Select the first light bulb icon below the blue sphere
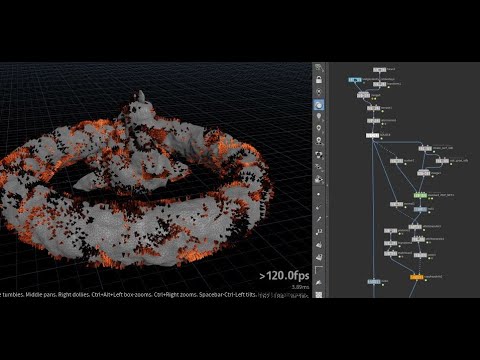The height and width of the screenshot is (360, 480). pos(319,116)
